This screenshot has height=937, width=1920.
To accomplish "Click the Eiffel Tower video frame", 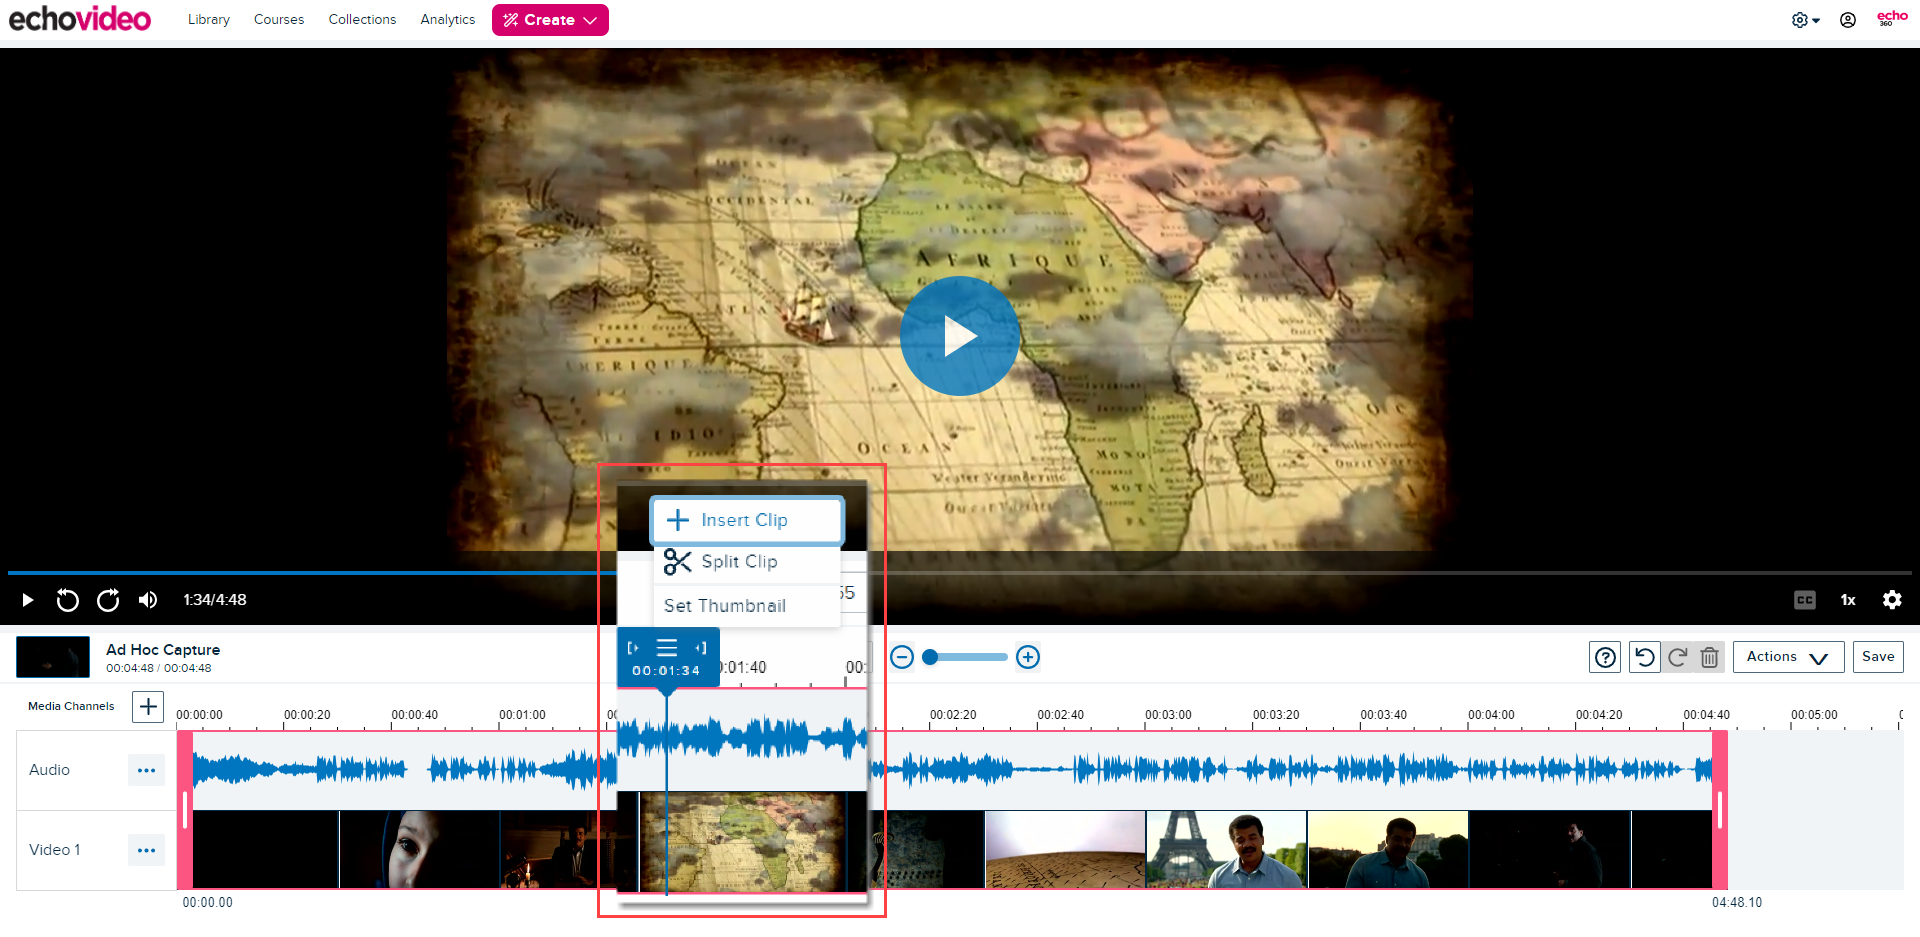I will (1226, 849).
